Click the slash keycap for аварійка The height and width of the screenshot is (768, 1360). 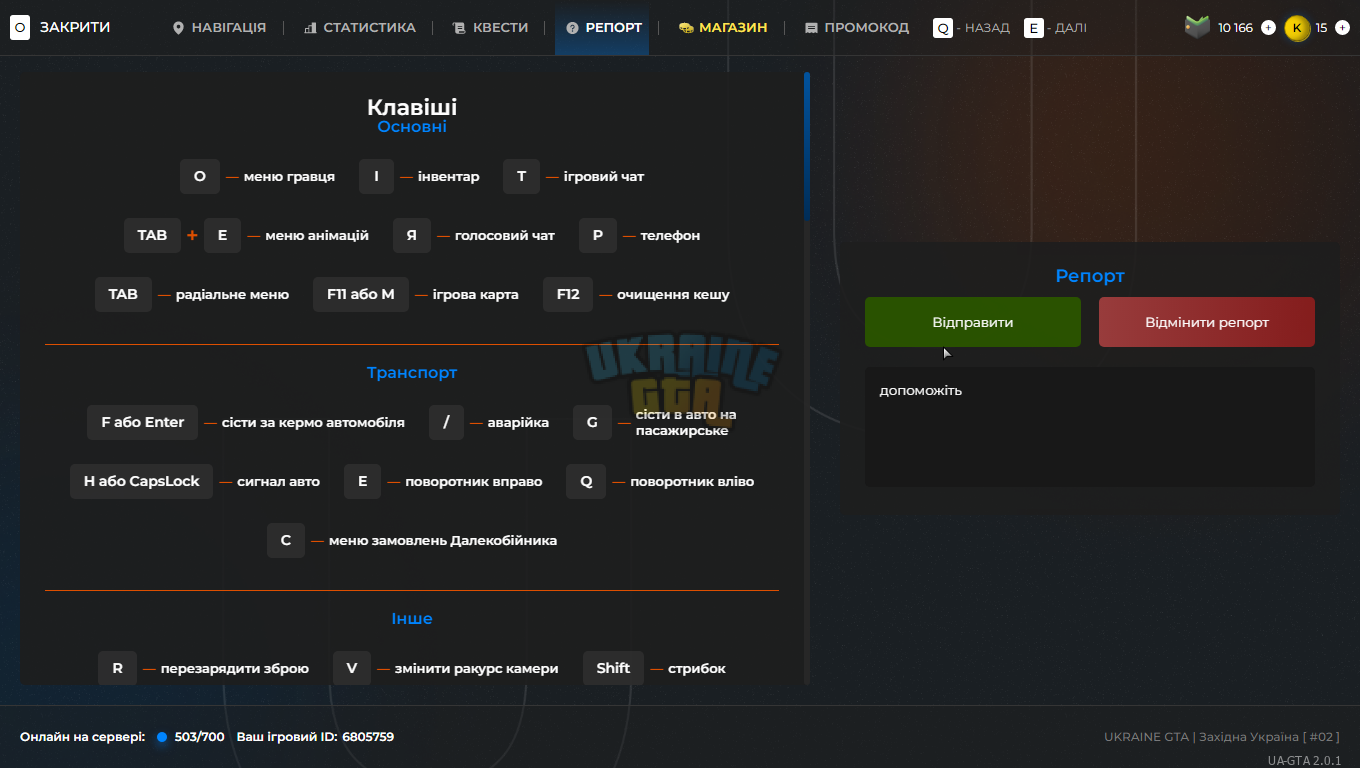coord(446,422)
